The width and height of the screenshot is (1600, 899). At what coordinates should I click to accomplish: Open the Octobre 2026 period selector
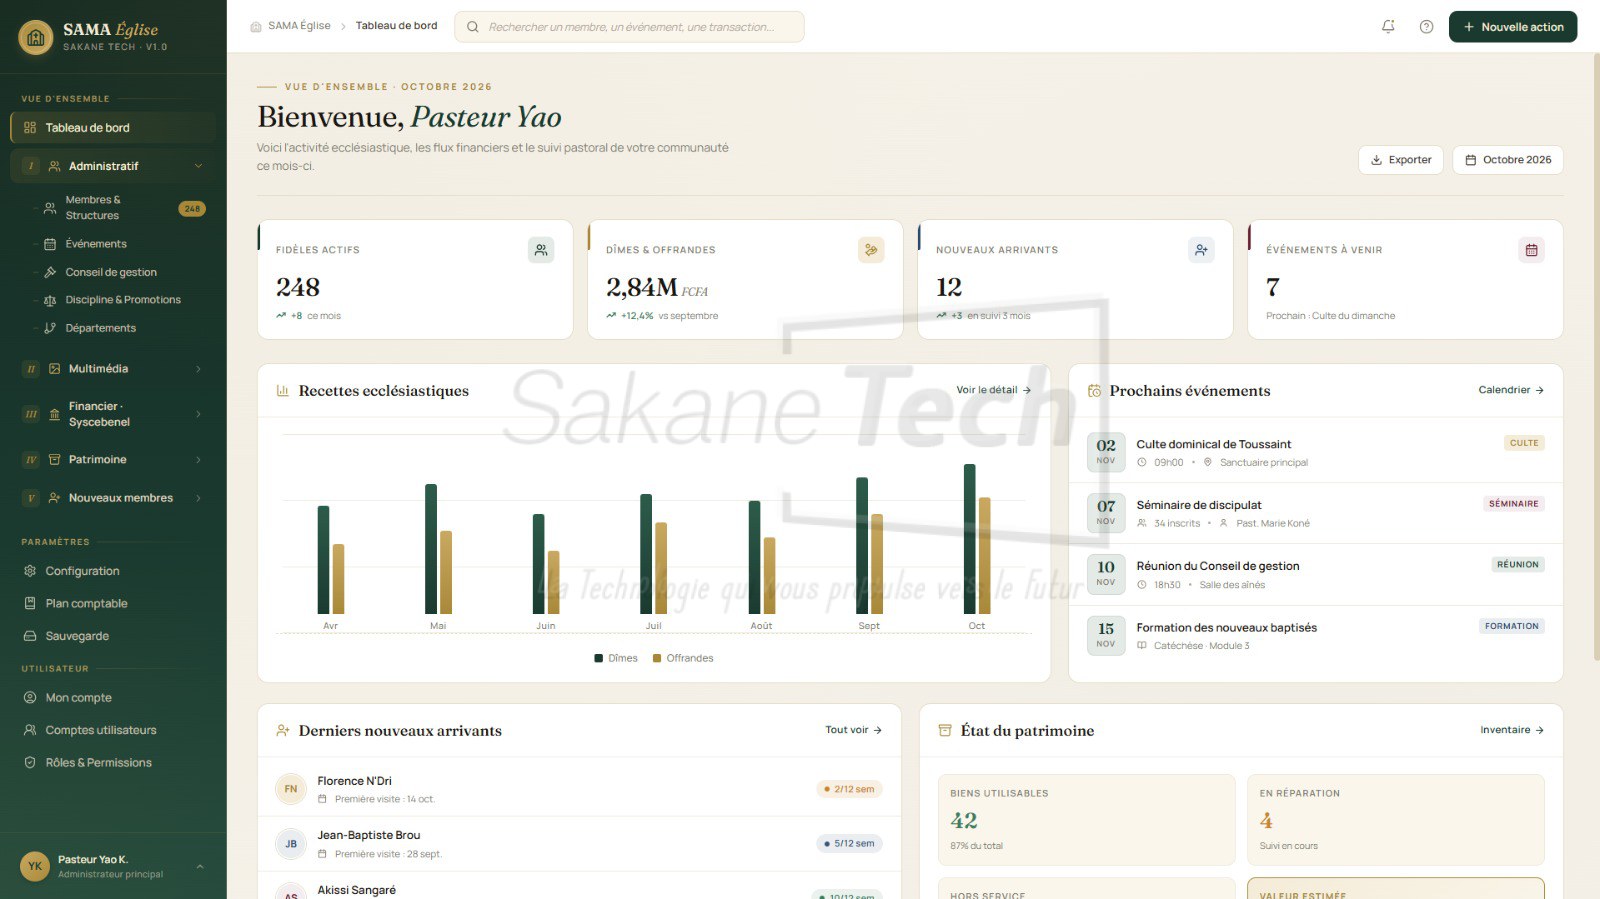tap(1507, 160)
